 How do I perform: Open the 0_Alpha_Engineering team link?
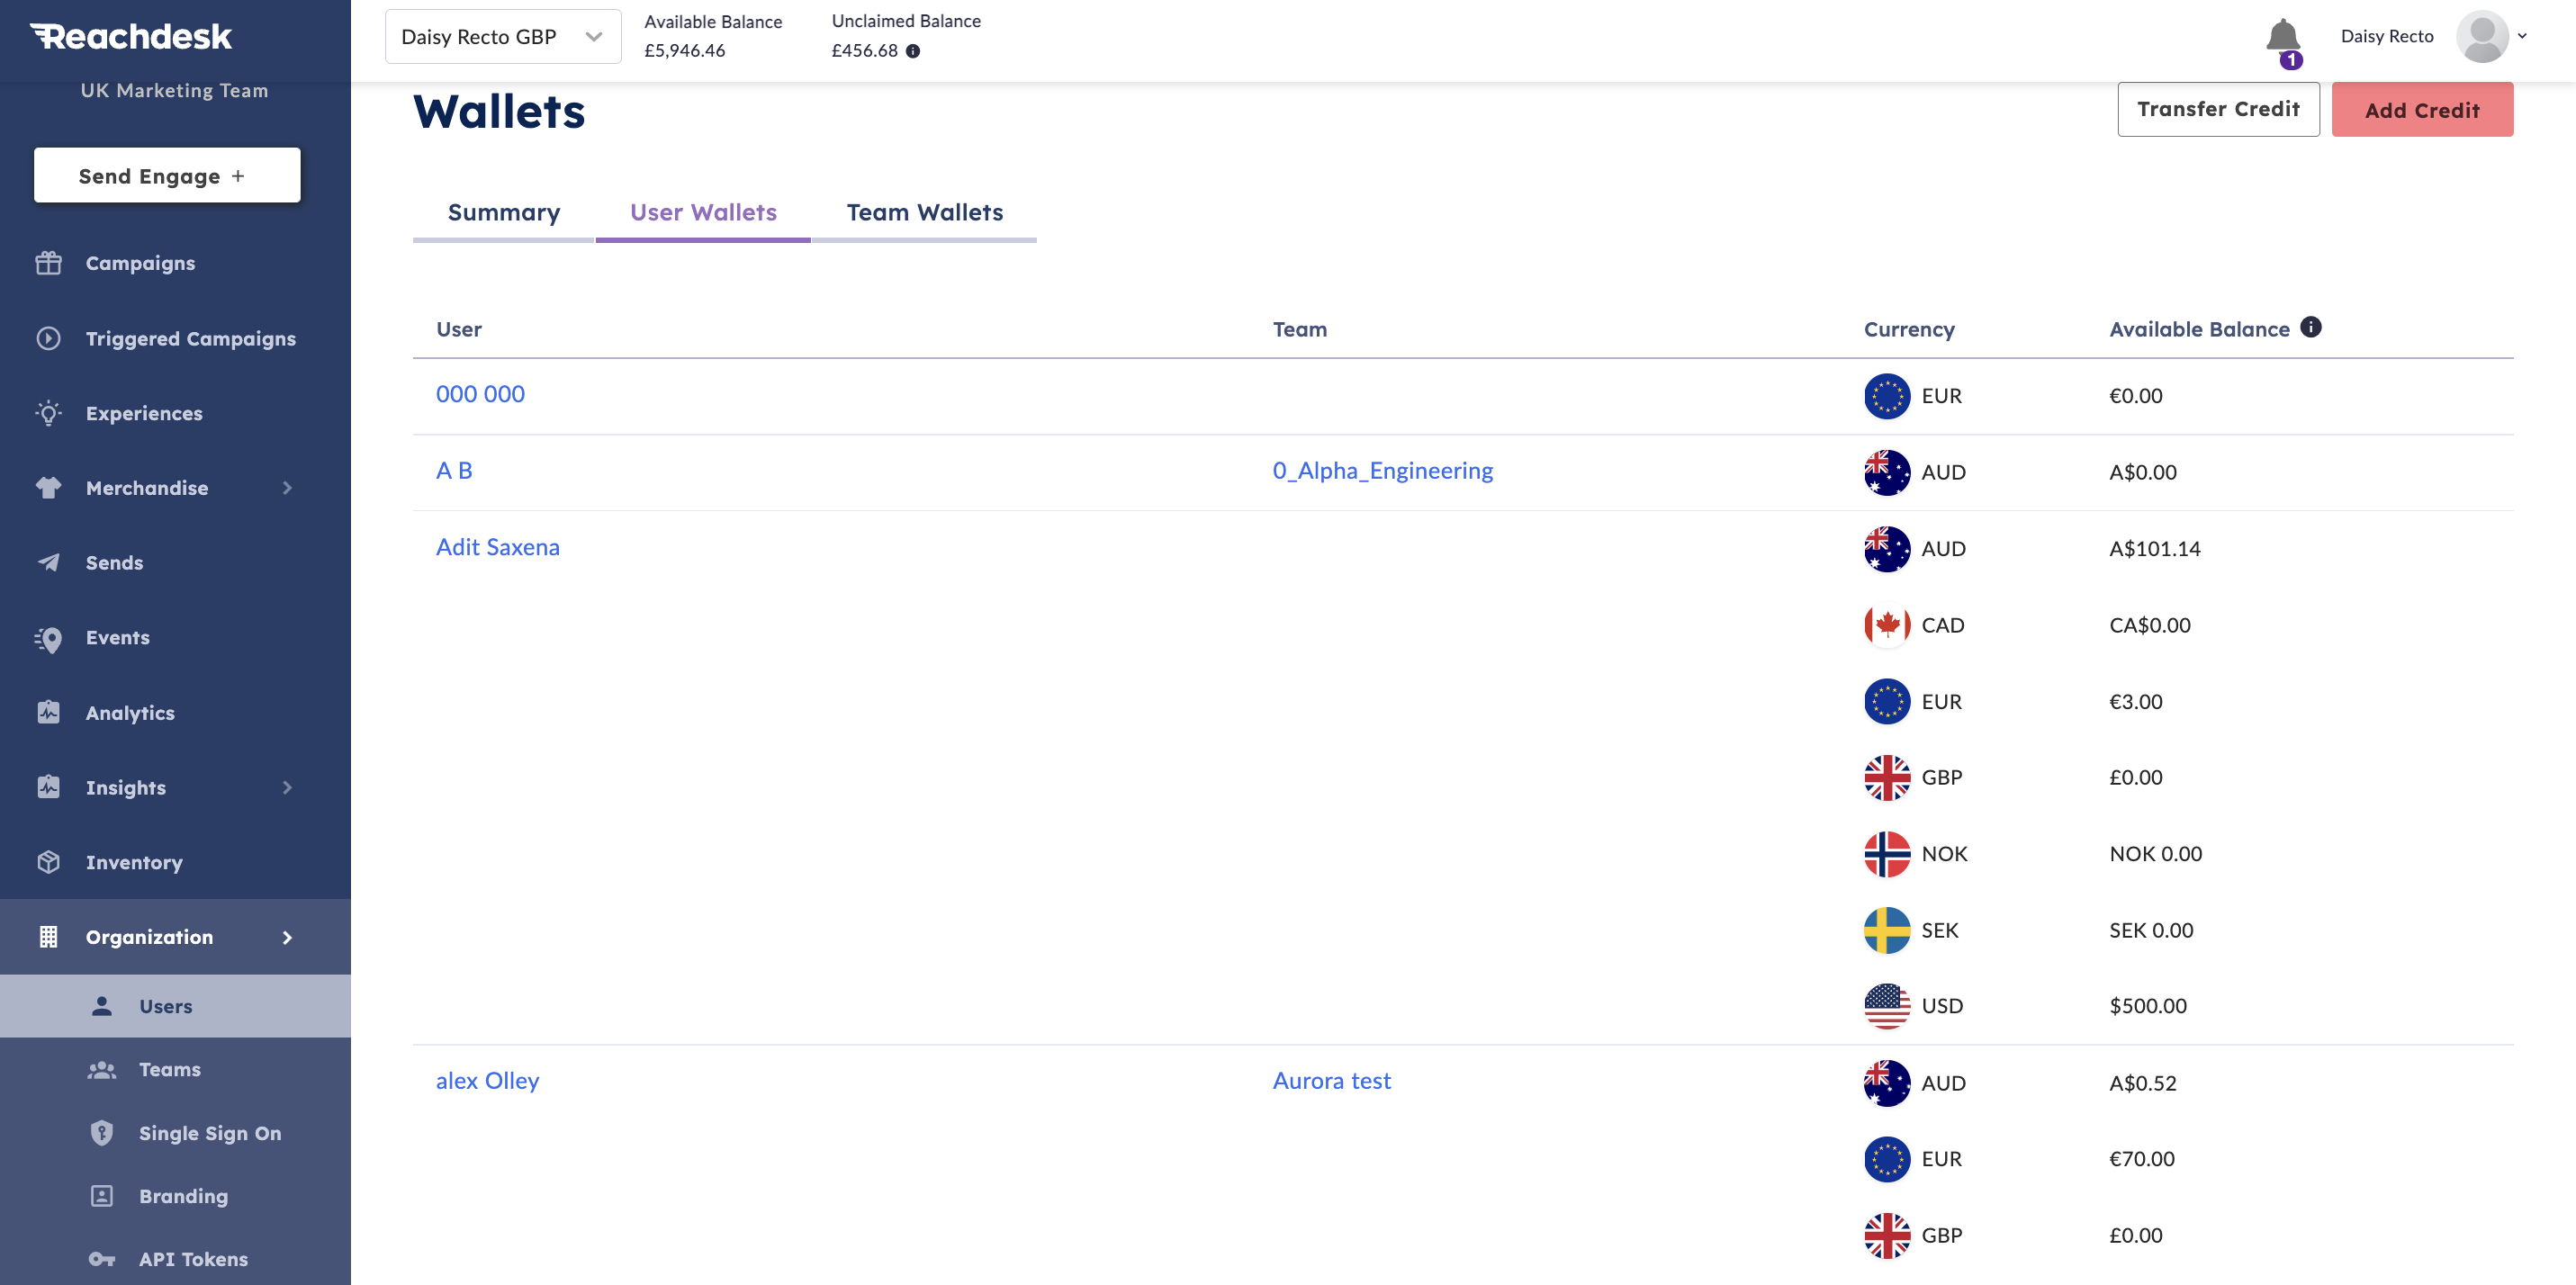point(1382,471)
